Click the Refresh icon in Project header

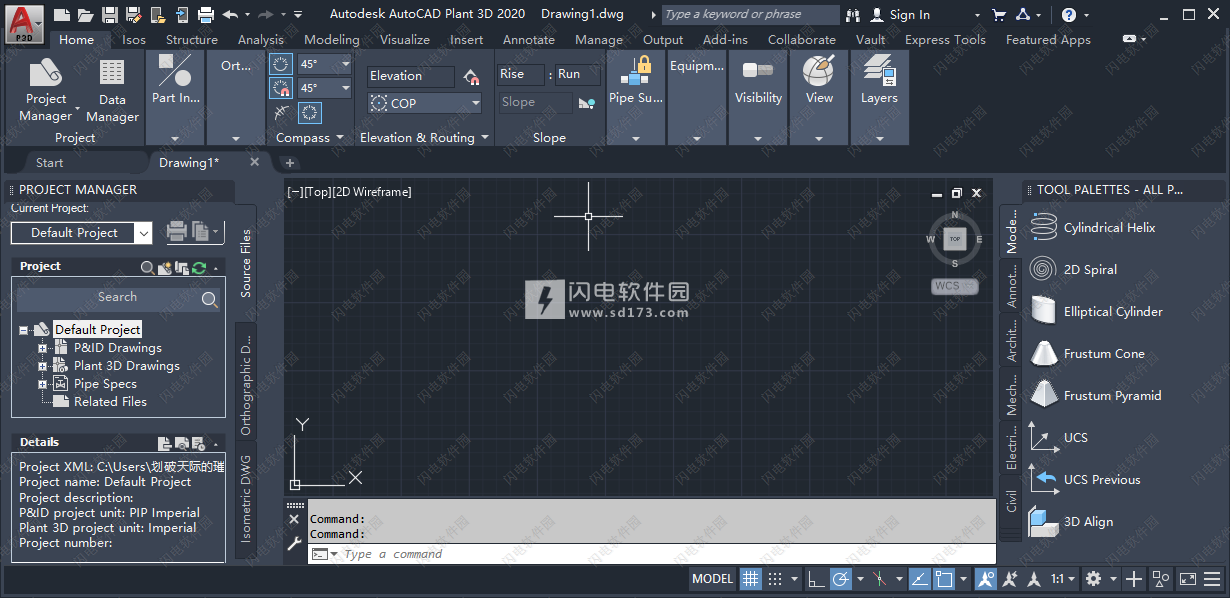pos(199,267)
